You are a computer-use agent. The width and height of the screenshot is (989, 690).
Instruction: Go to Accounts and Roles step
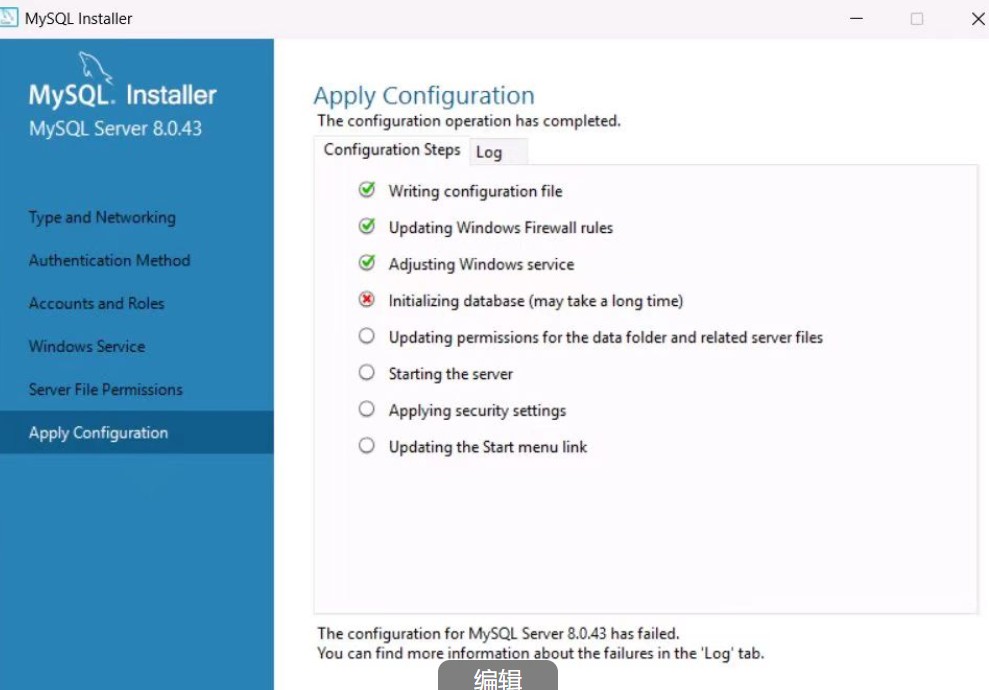click(x=97, y=303)
